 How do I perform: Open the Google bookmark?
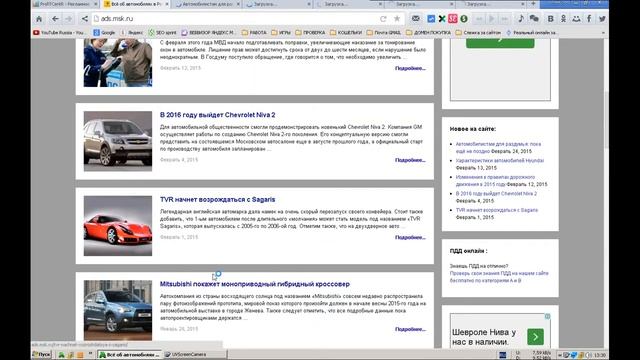[x=104, y=32]
